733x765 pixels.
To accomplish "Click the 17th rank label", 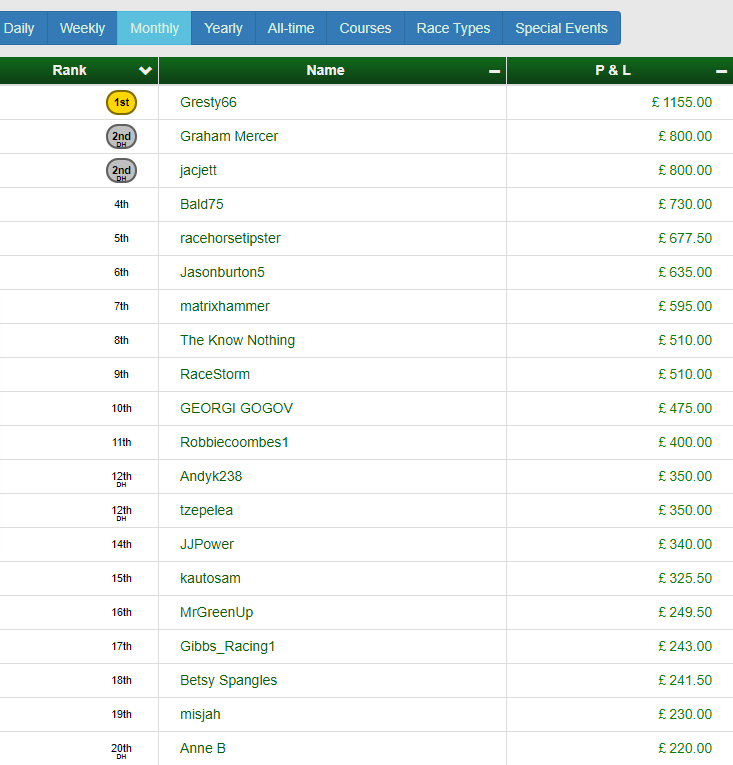I will click(x=122, y=646).
